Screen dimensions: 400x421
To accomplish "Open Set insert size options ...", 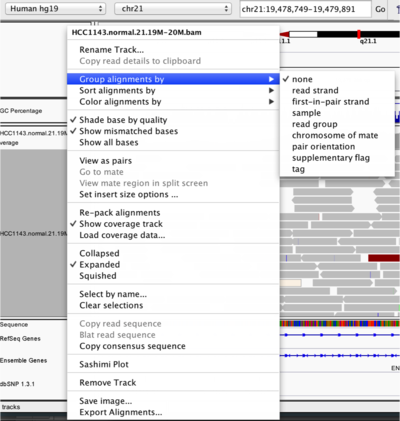I will point(173,194).
